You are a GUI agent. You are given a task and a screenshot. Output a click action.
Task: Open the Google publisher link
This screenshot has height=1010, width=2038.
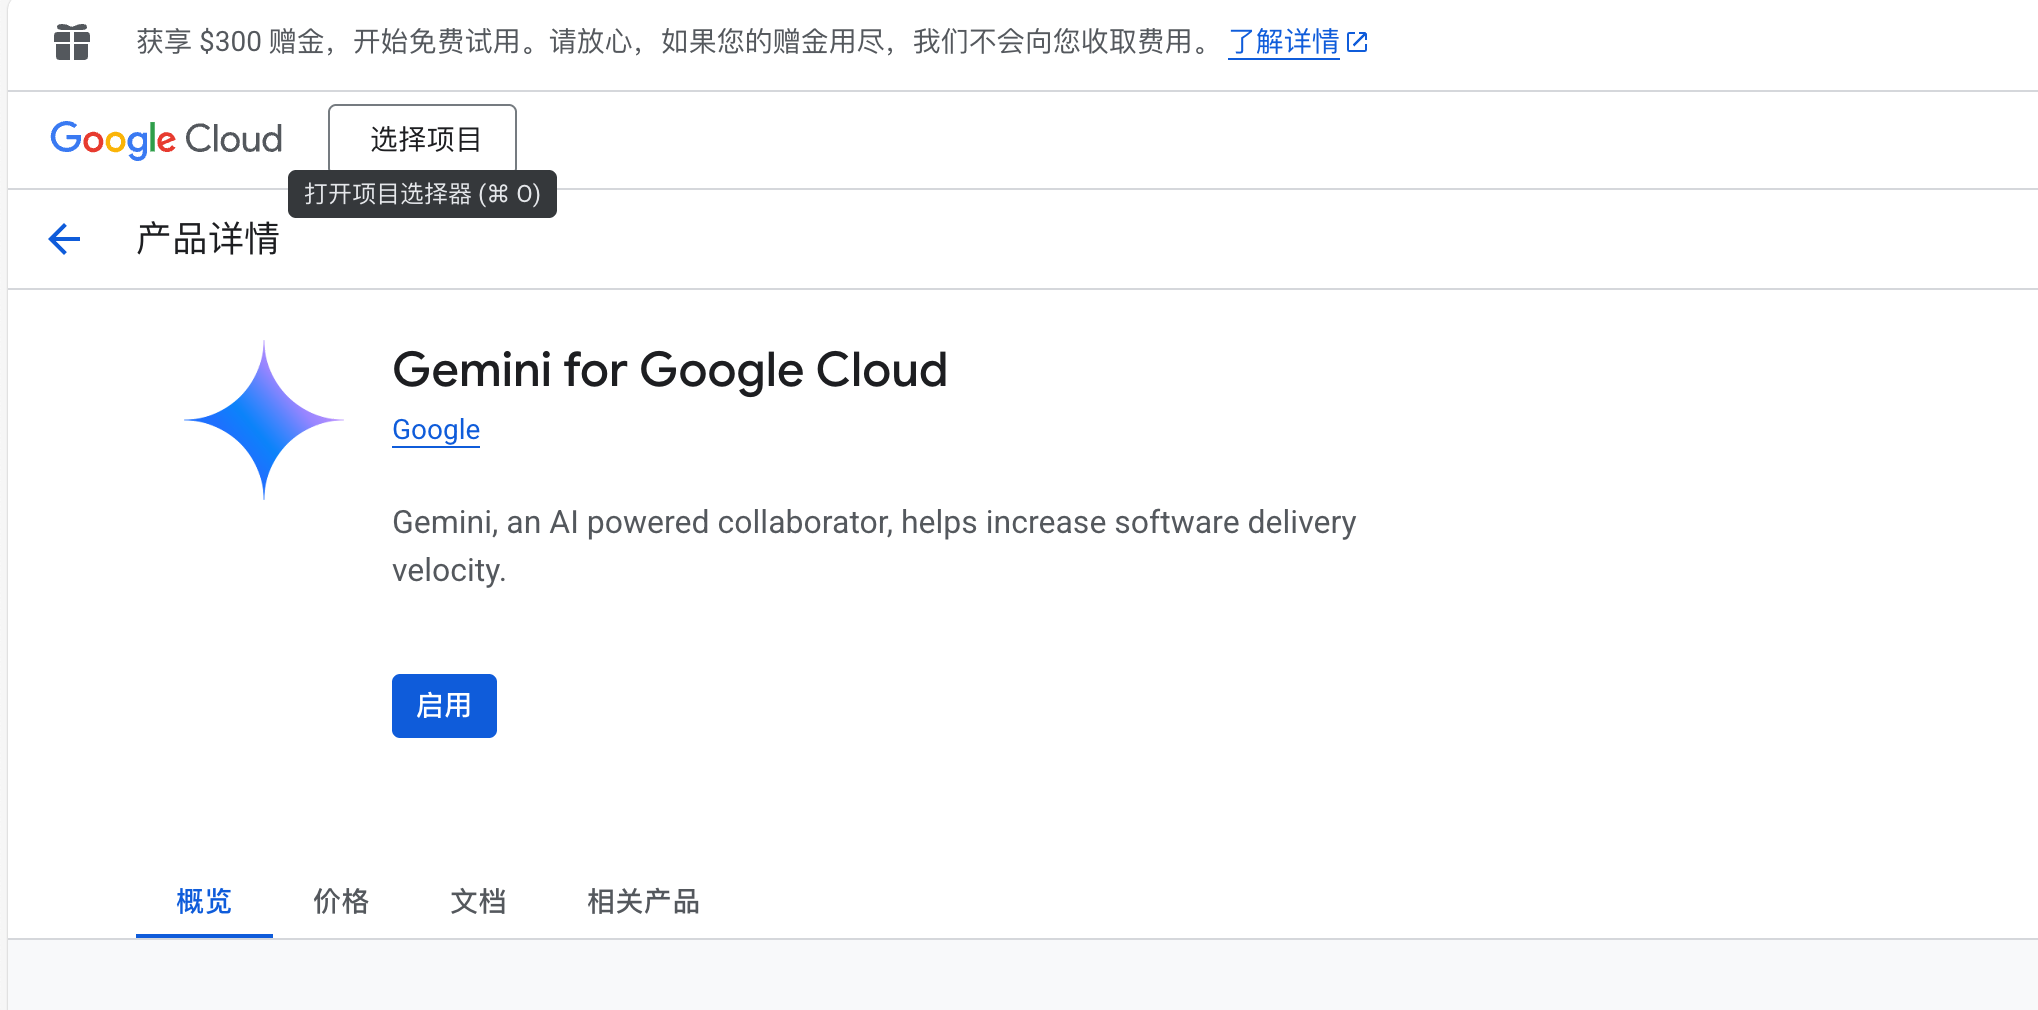[x=436, y=429]
